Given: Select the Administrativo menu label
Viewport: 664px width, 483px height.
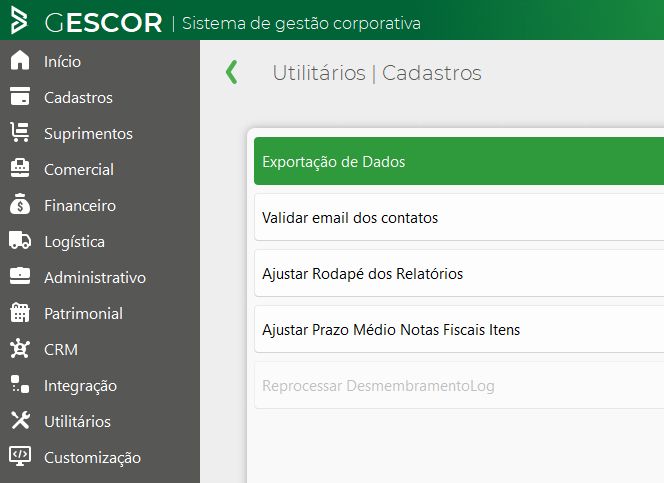Looking at the screenshot, I should [95, 278].
